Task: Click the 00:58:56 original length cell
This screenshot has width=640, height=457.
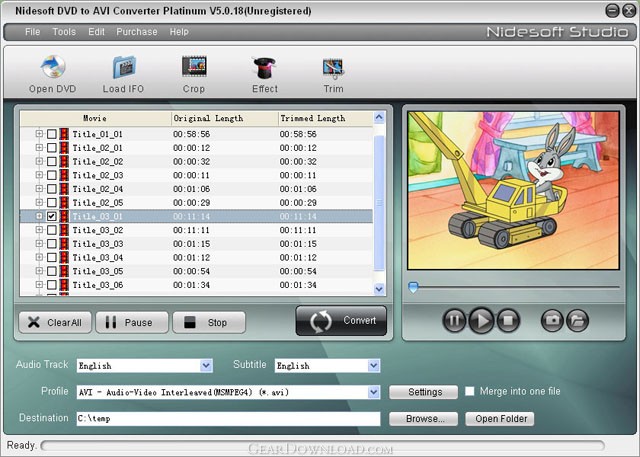Action: [x=191, y=134]
